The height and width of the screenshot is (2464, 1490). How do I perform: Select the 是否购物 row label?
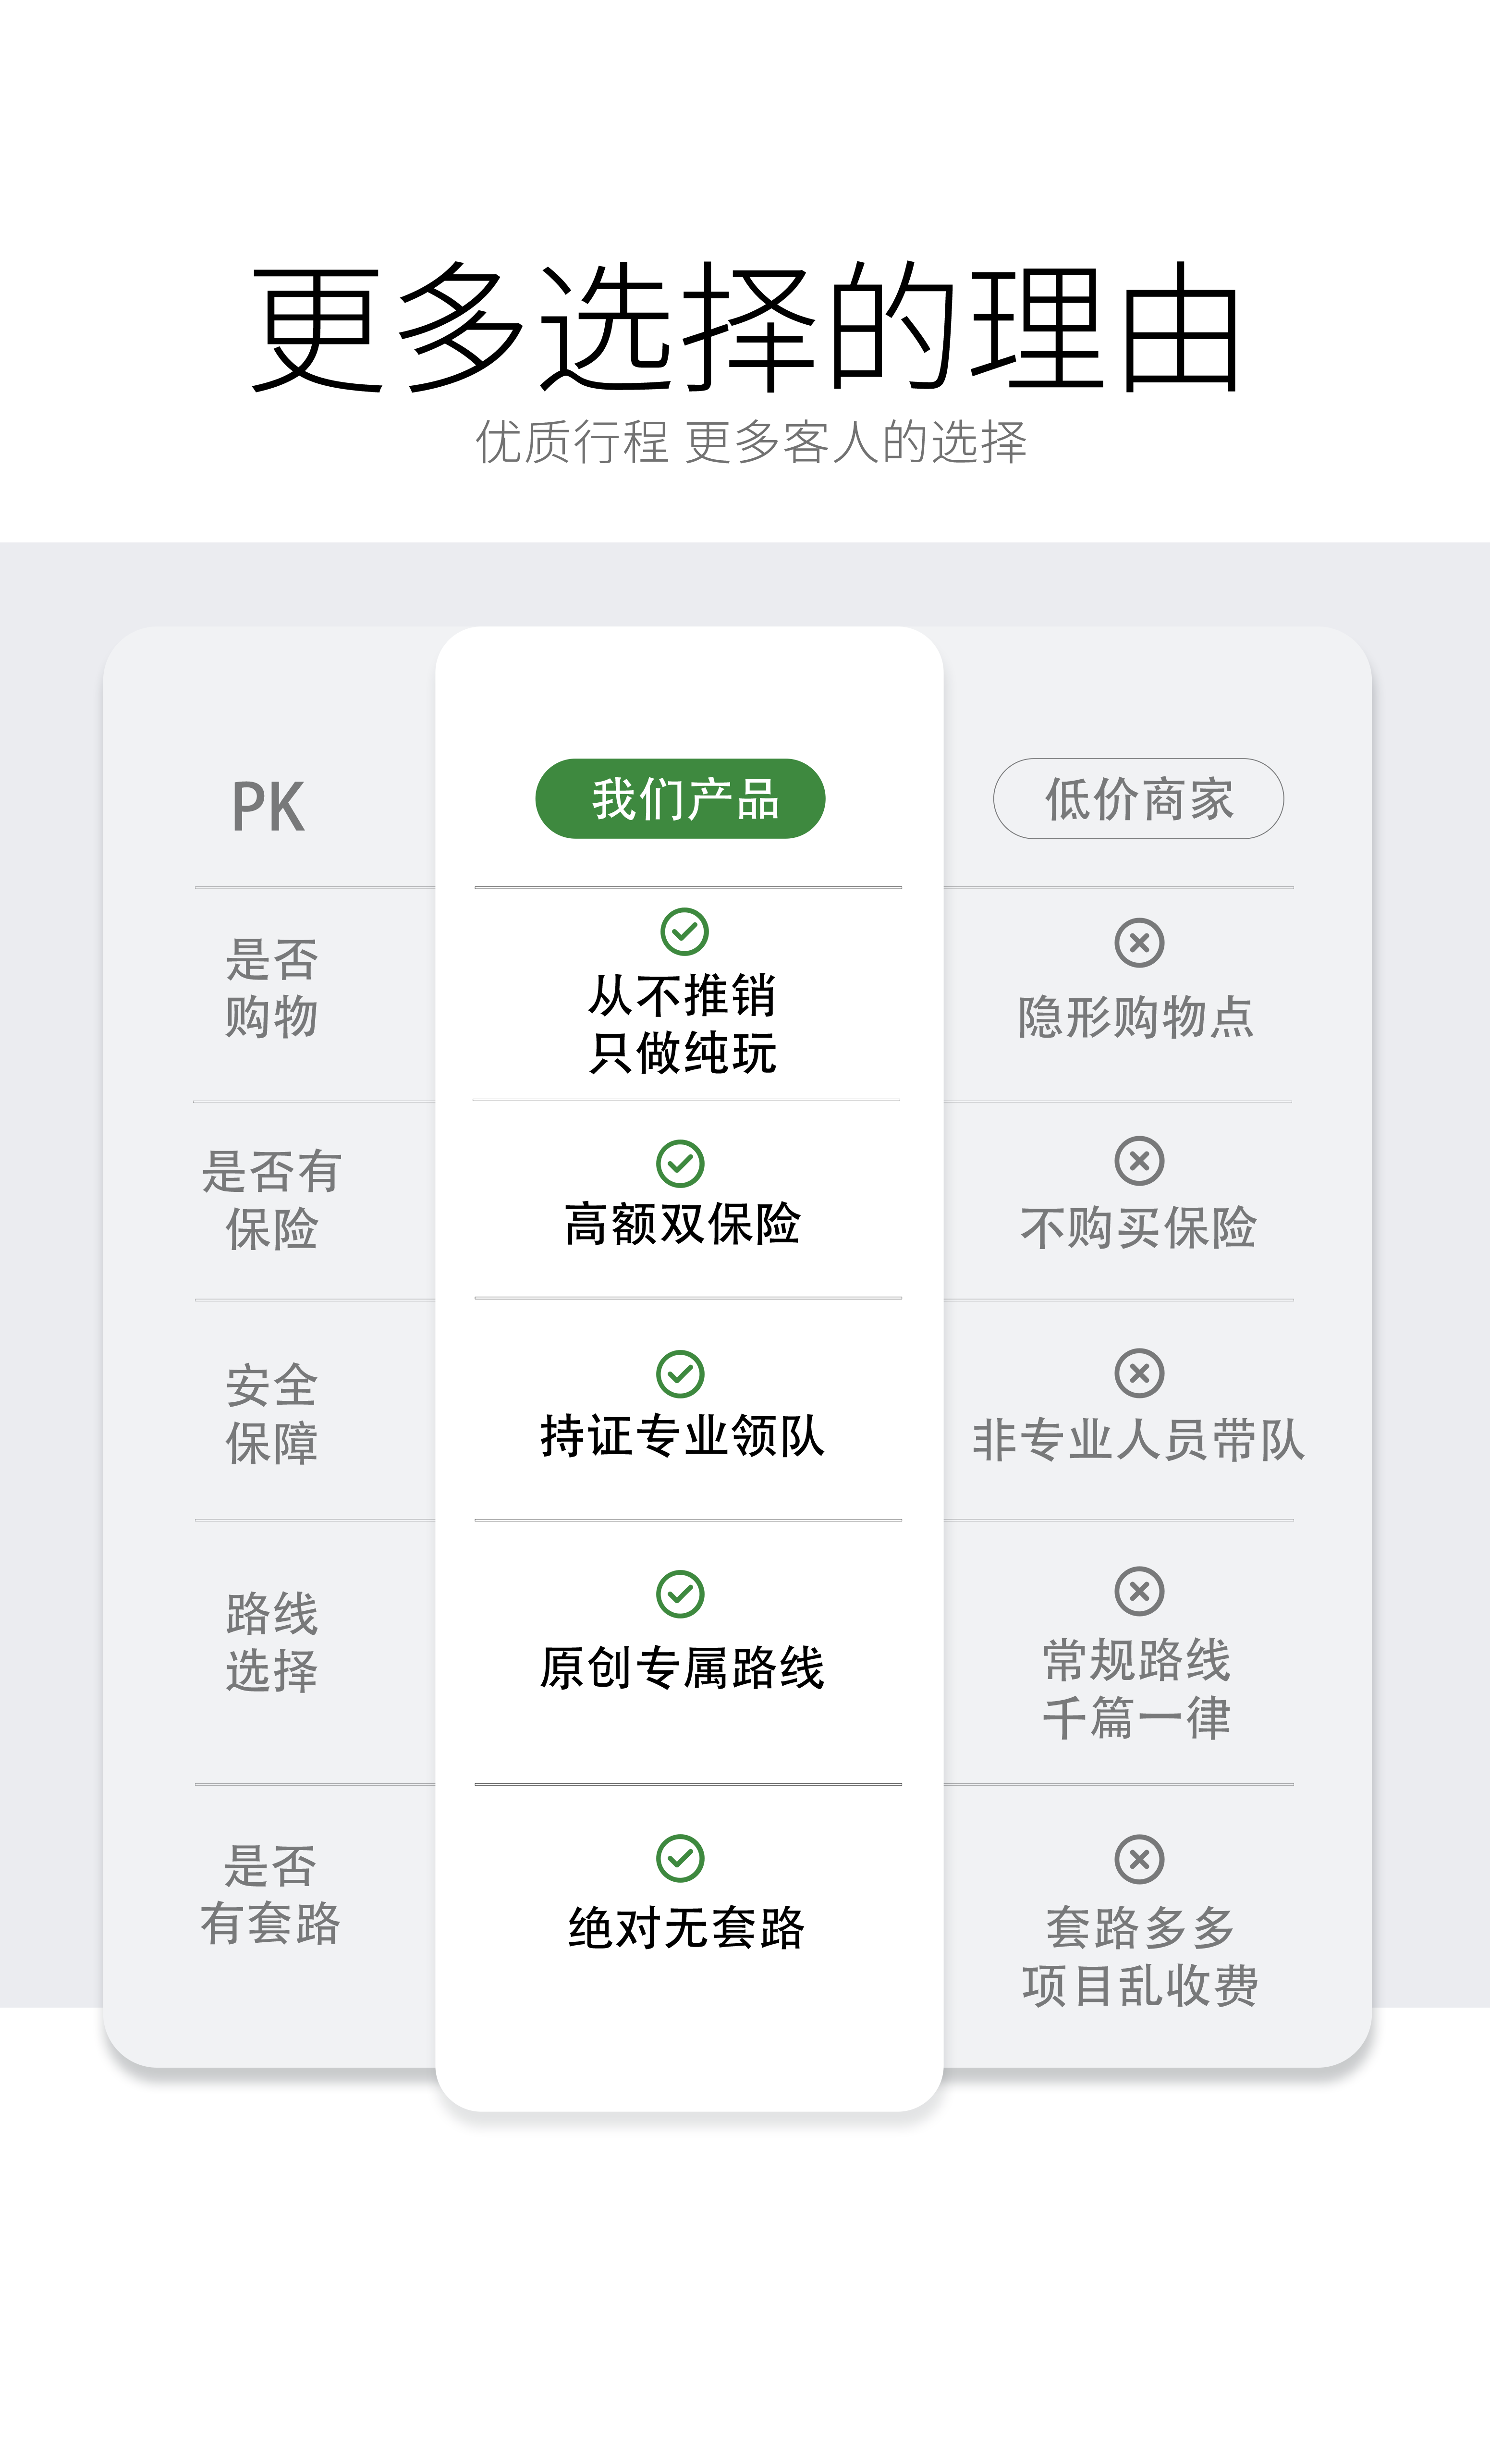click(271, 988)
